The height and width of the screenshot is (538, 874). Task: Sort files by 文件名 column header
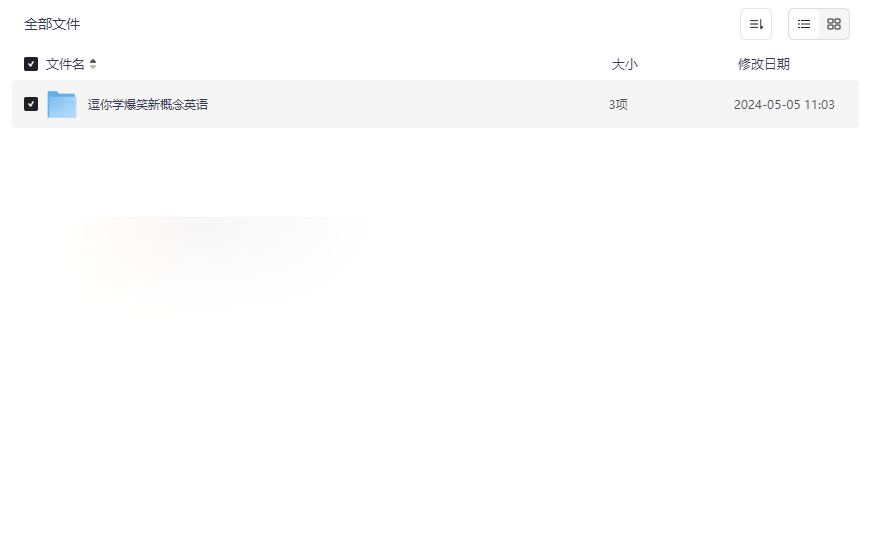point(65,64)
